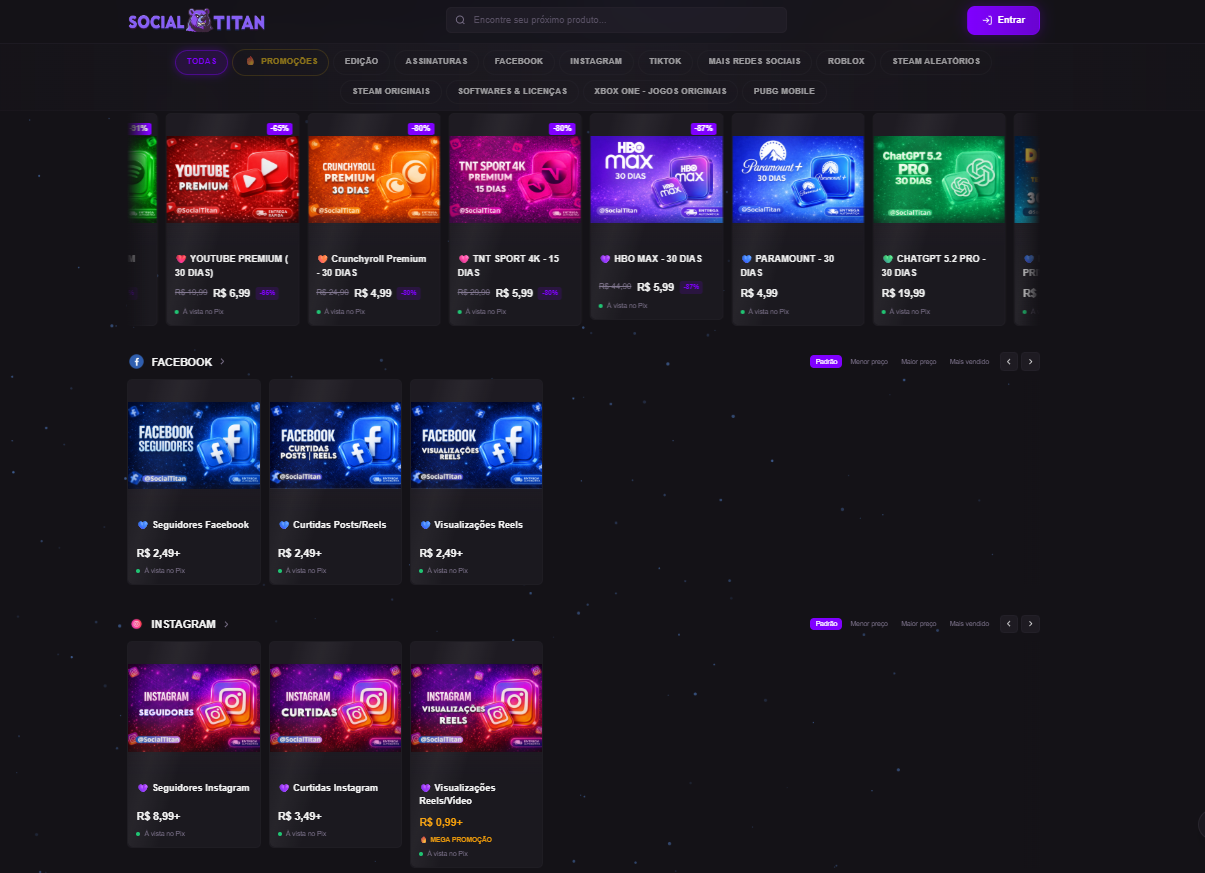Expand Facebook category via chevron
1205x873 pixels.
222,362
